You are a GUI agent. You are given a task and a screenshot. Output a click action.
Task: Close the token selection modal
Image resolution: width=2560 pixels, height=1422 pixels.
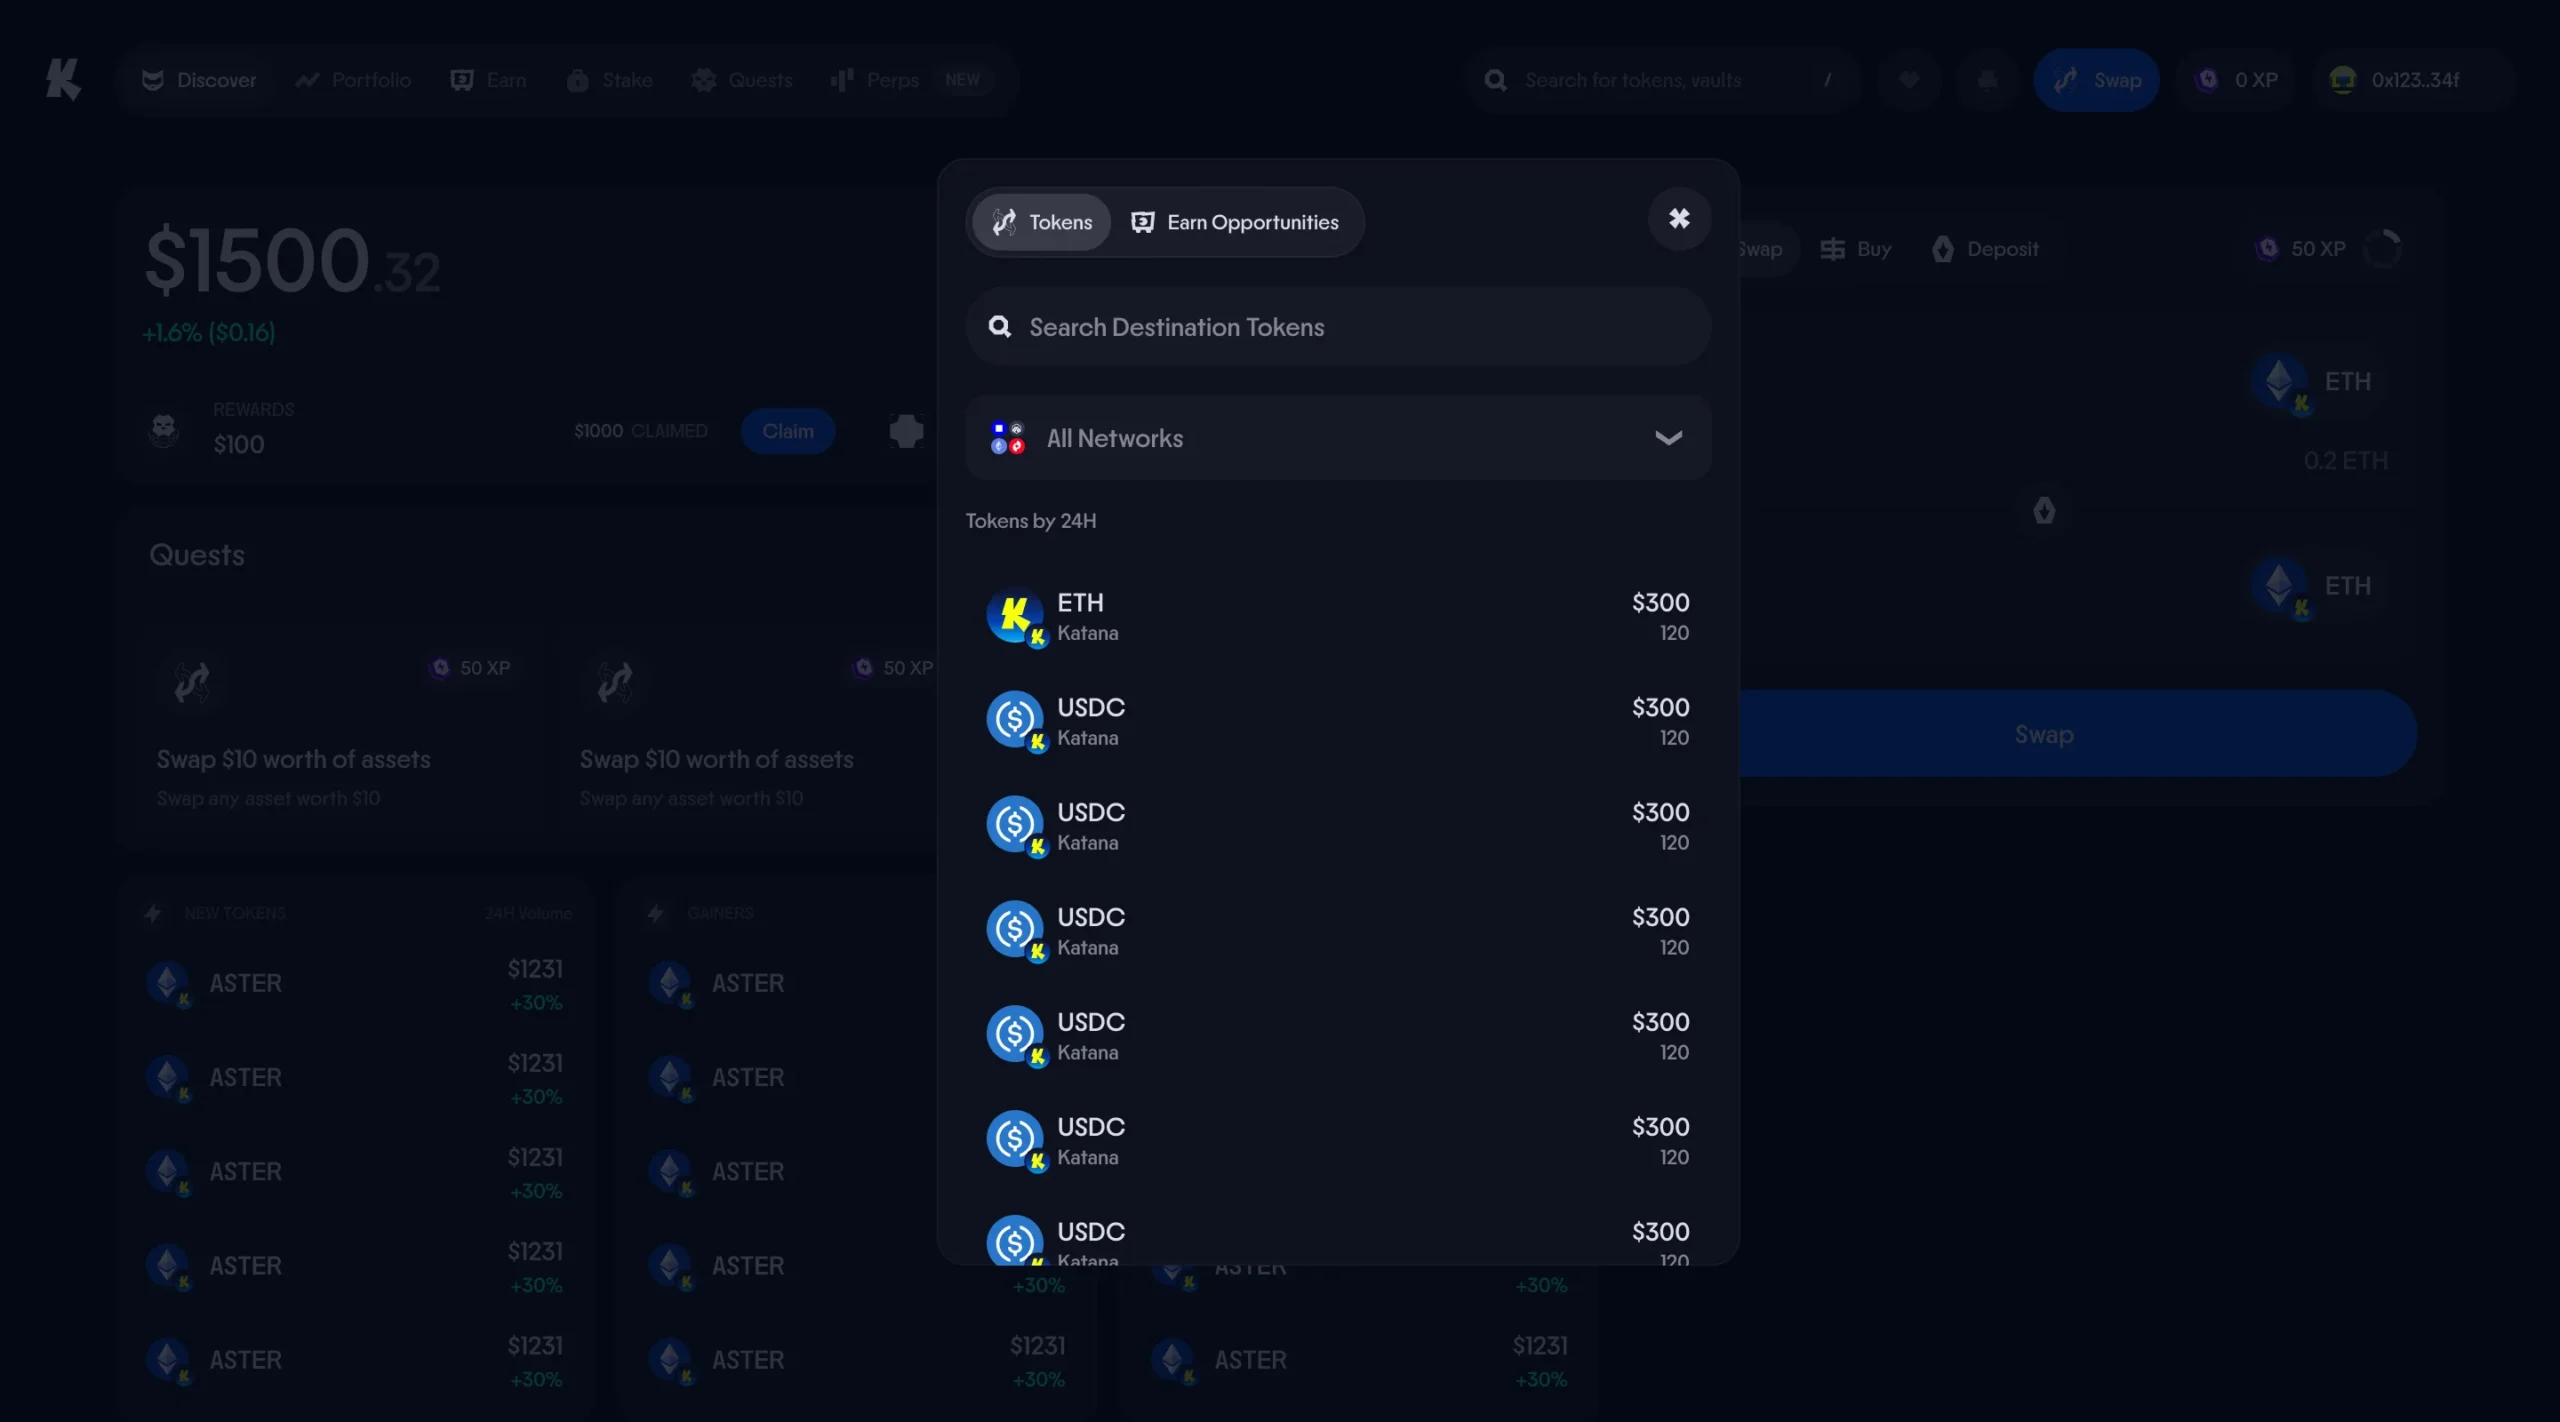[x=1679, y=219]
